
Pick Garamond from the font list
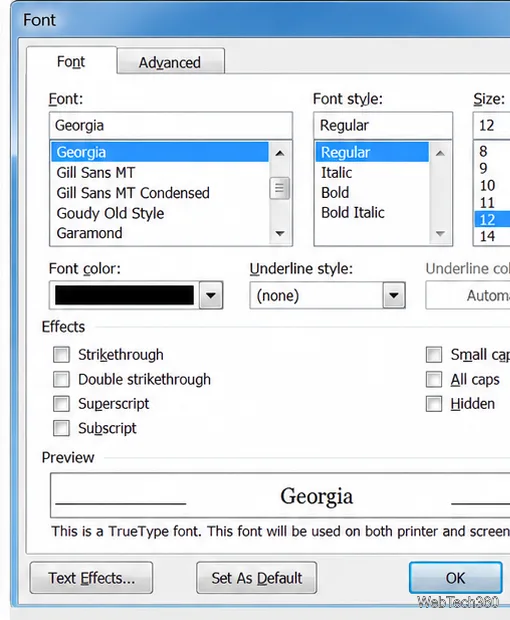tap(160, 233)
